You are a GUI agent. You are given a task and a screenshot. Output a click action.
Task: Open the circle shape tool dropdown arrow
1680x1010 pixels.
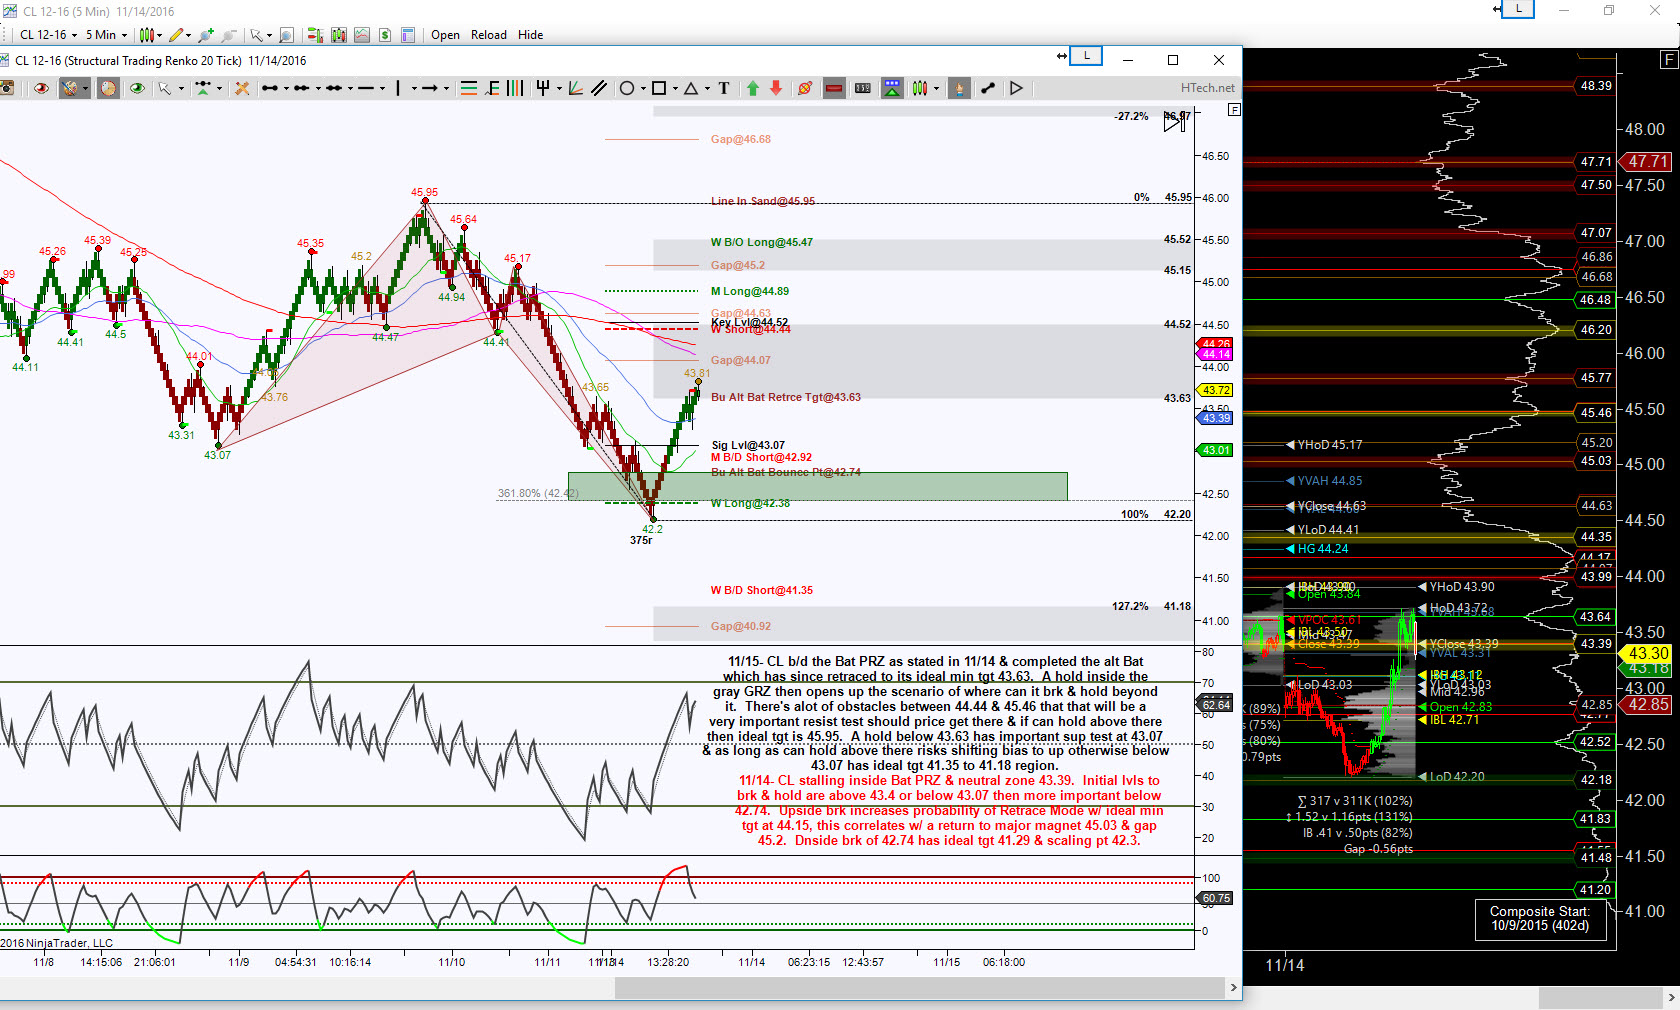coord(643,88)
